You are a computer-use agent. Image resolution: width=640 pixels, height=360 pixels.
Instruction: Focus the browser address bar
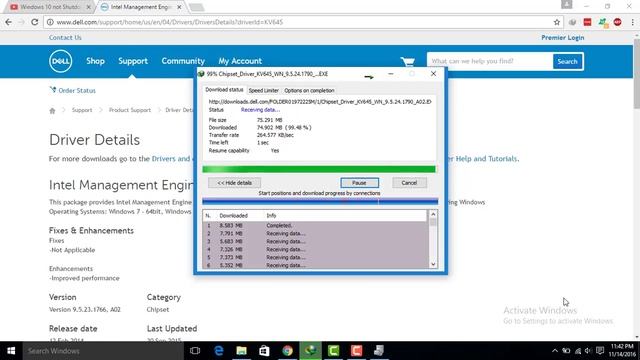click(x=302, y=22)
